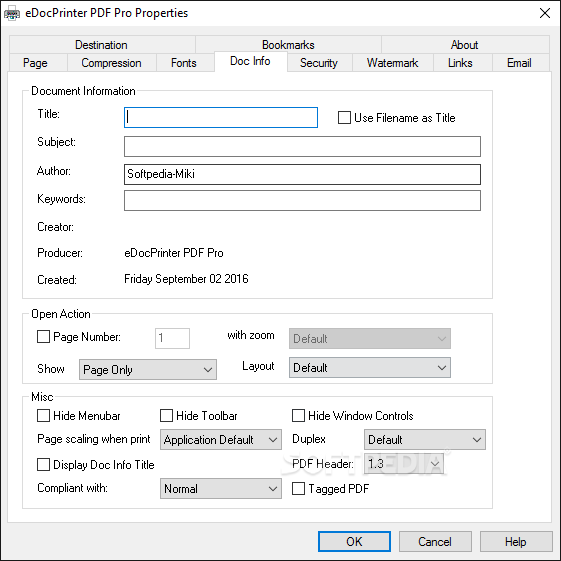Expand Page scaling when print dropdown
561x561 pixels.
pos(221,439)
